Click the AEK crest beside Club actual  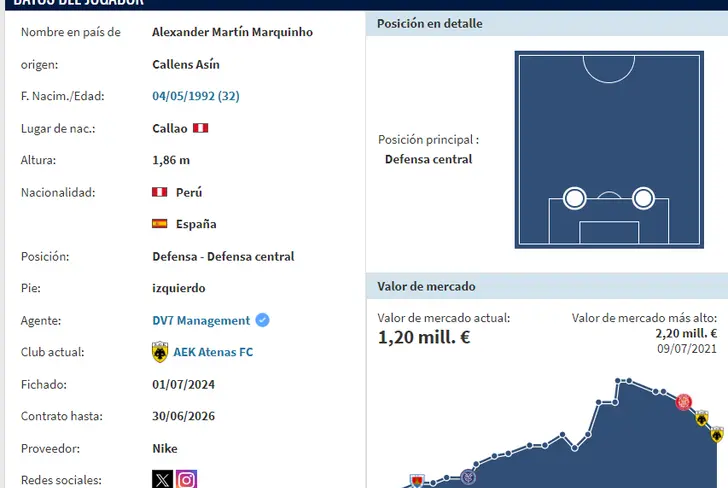[160, 352]
